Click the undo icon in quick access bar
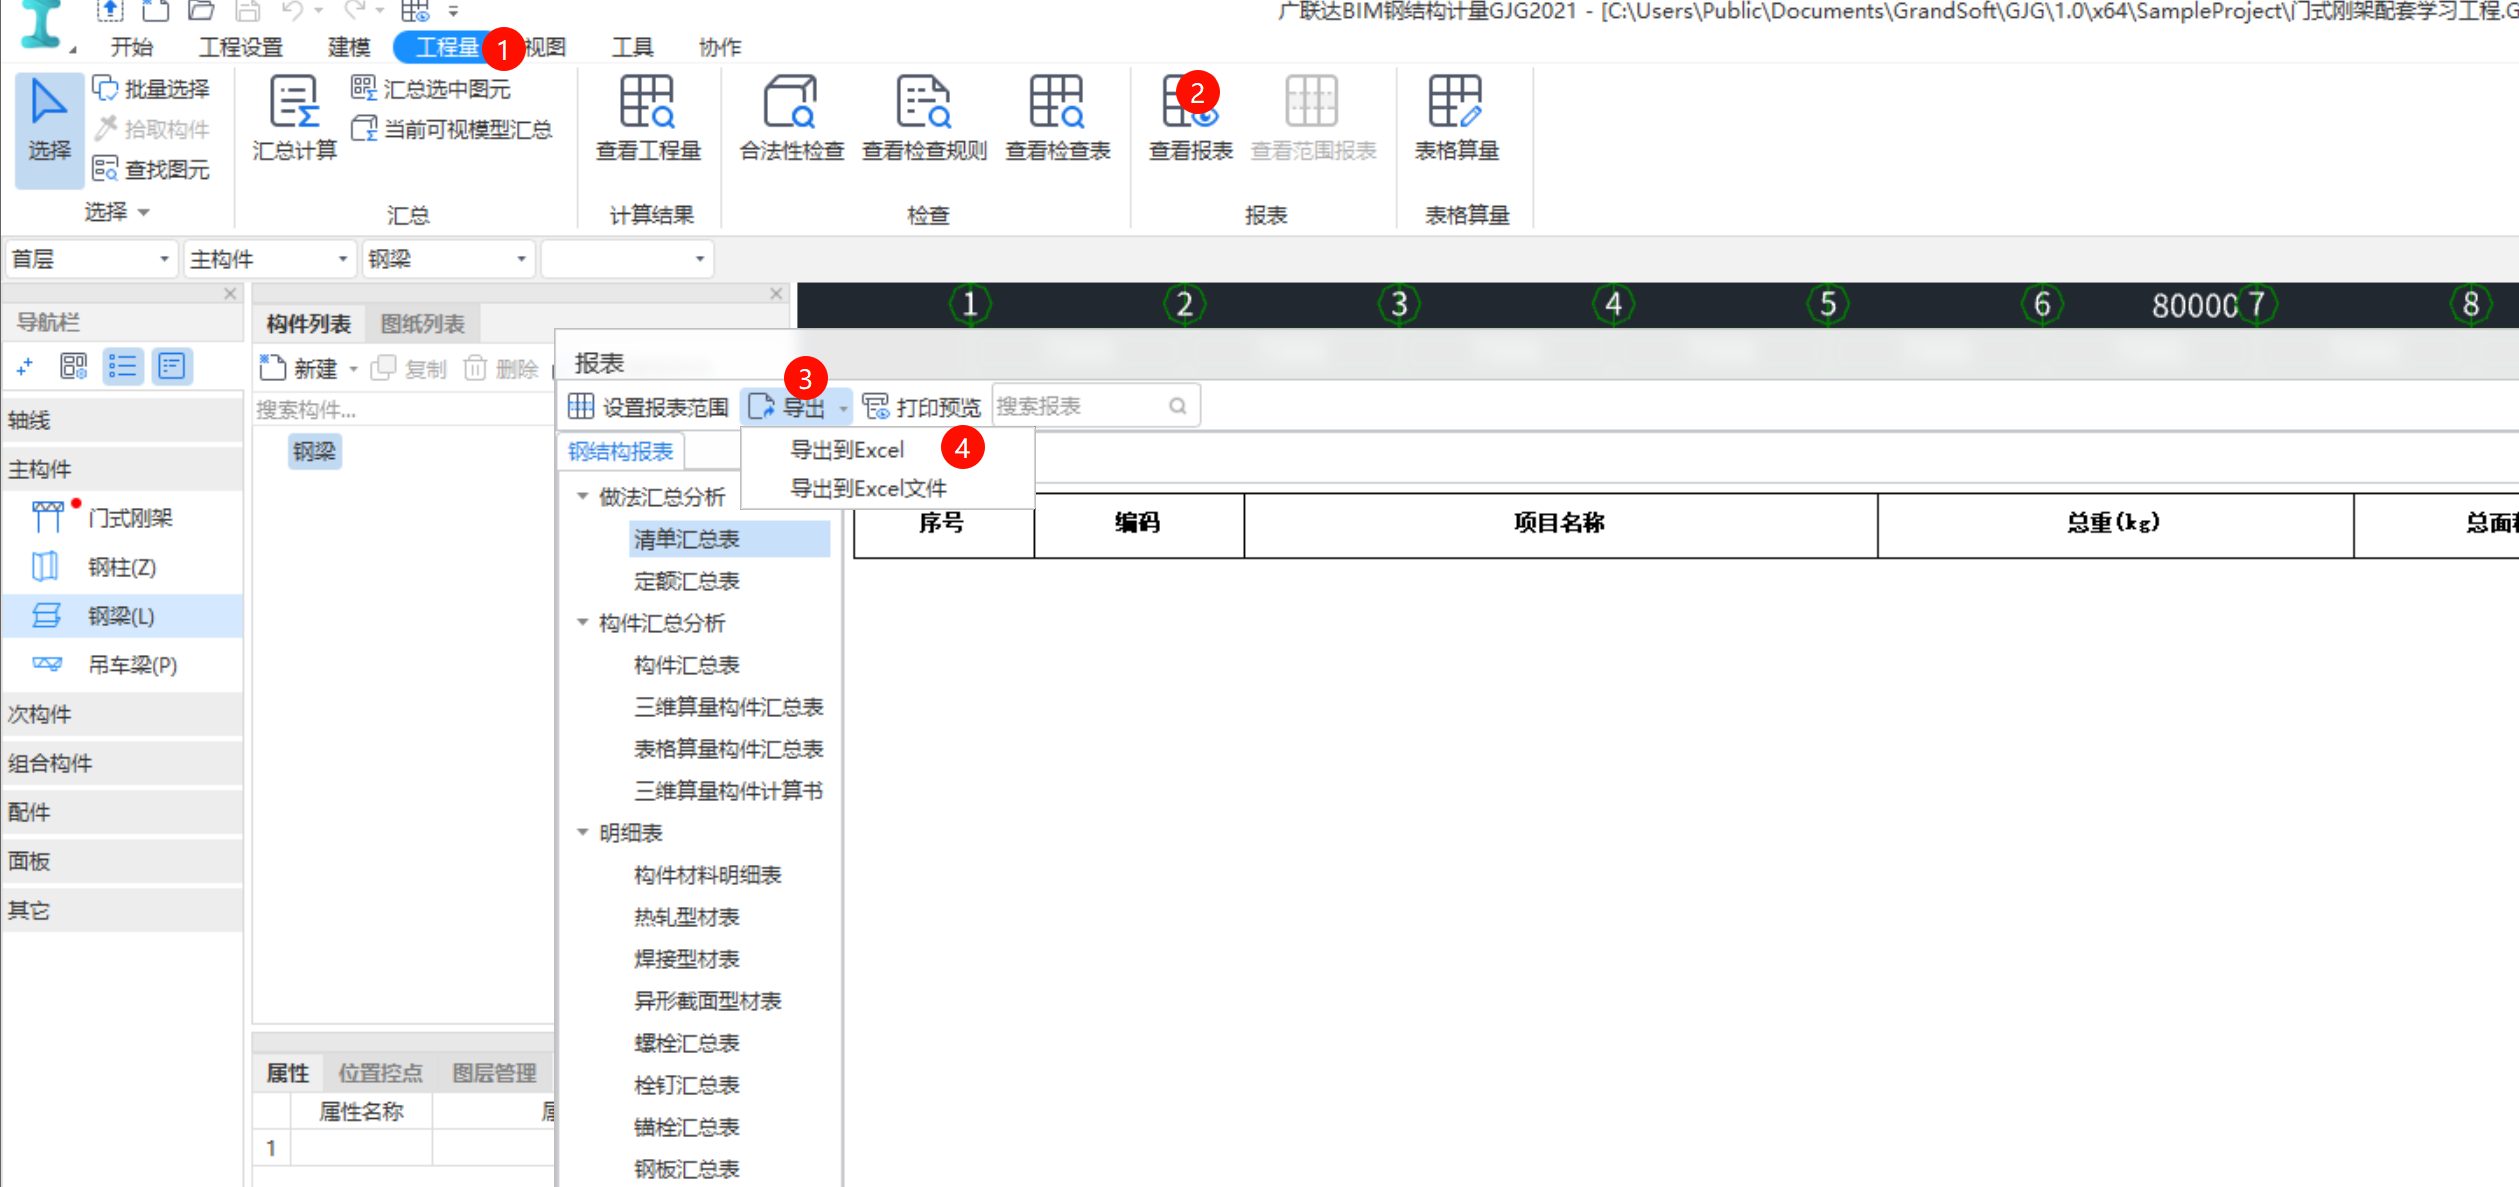 [x=293, y=11]
